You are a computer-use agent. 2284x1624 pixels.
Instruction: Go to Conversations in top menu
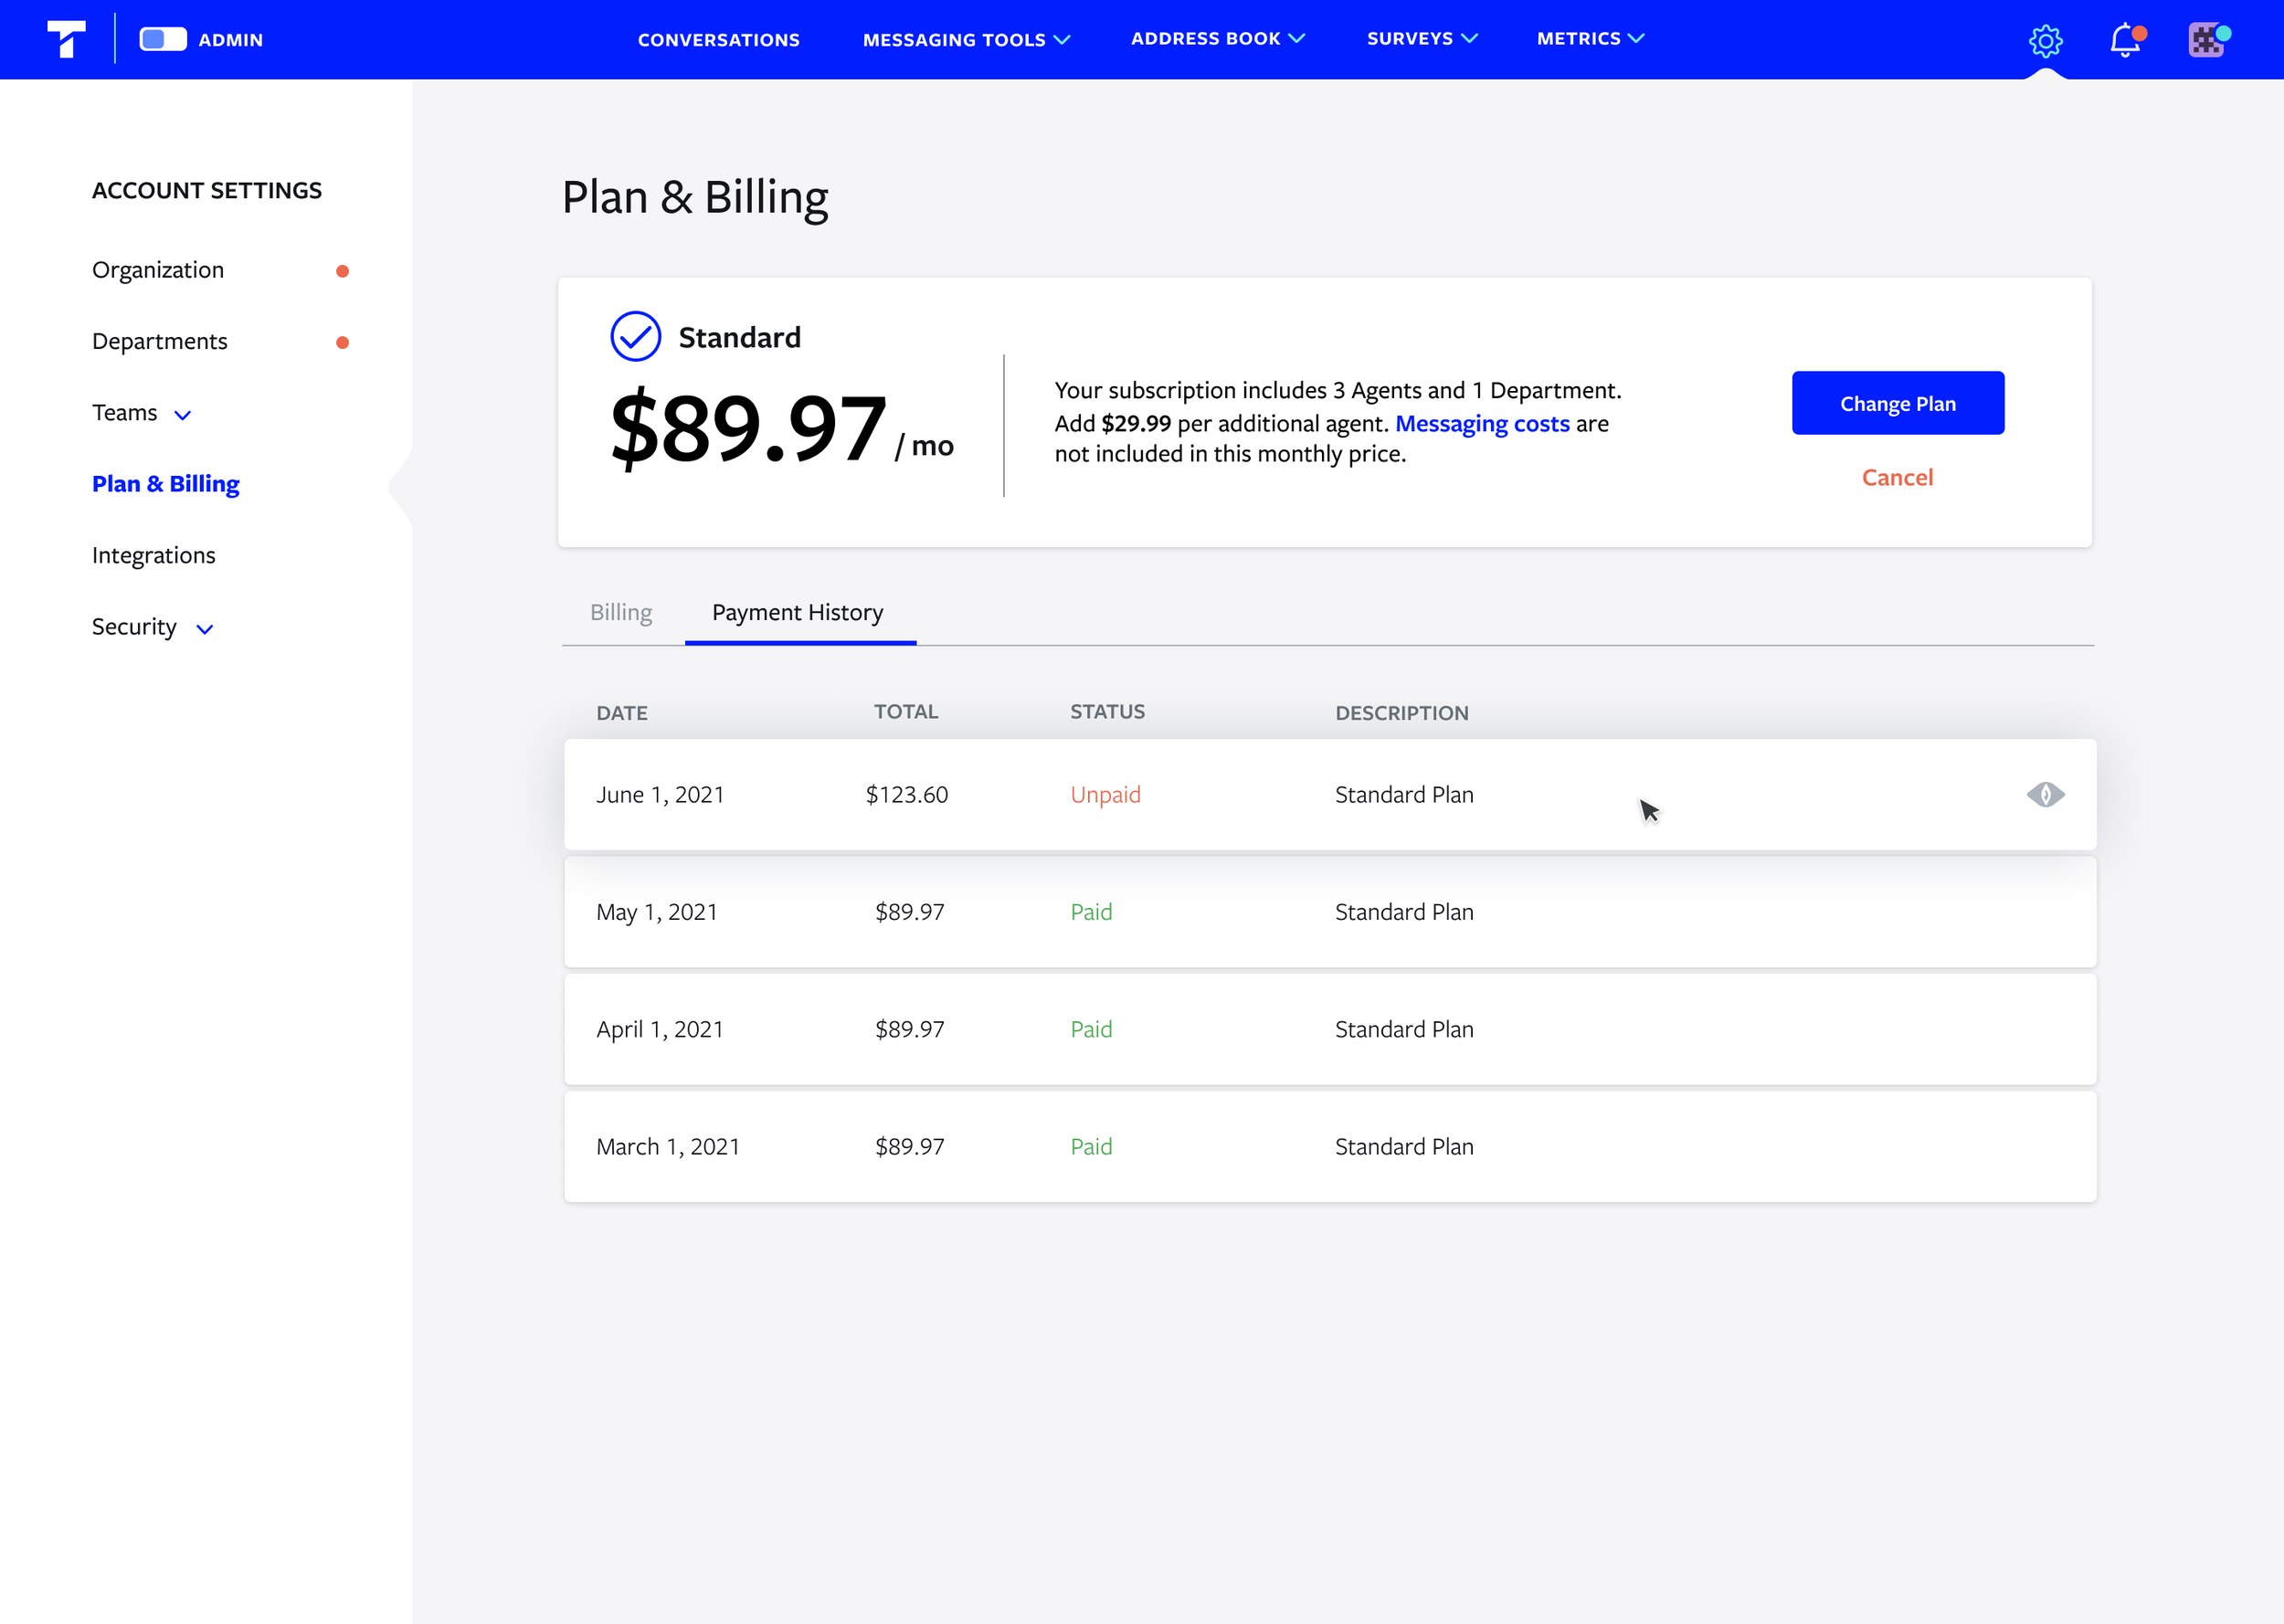pyautogui.click(x=718, y=39)
